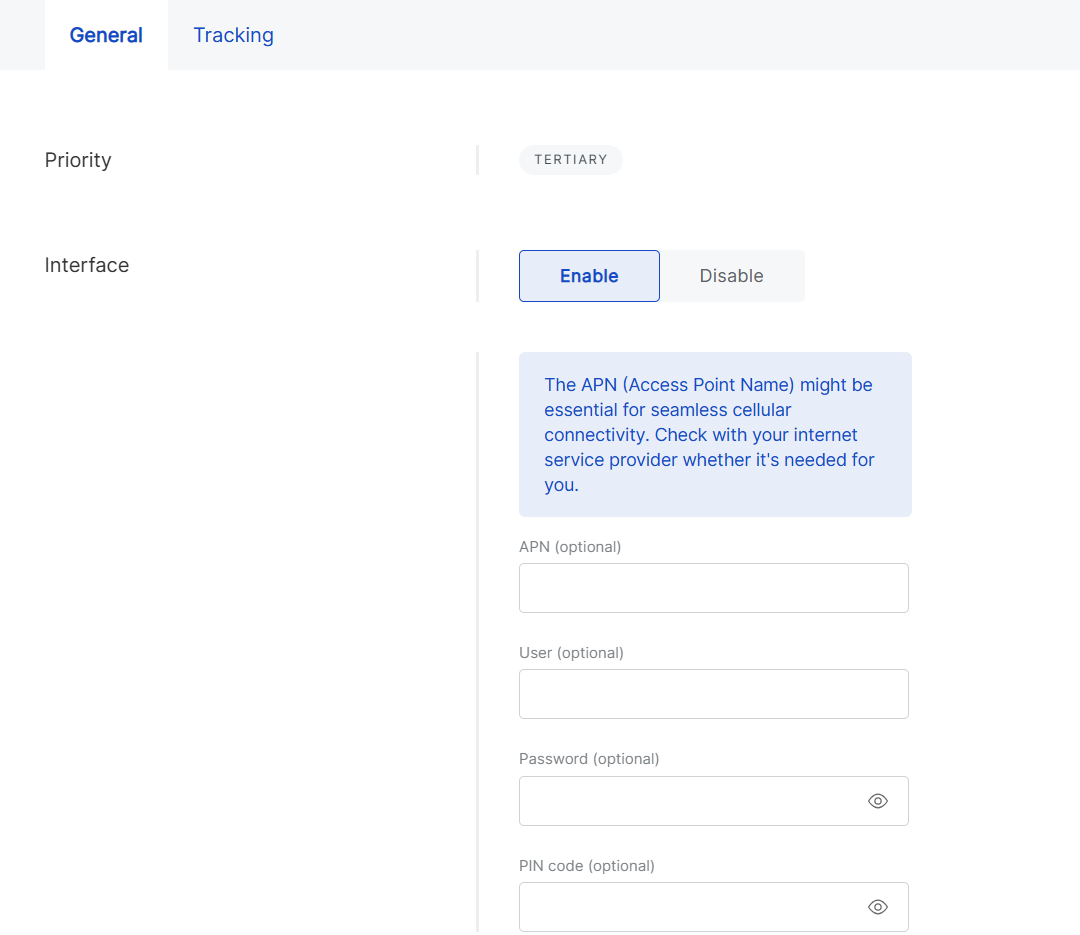Click the vertical separator beside the Enable button

478,276
